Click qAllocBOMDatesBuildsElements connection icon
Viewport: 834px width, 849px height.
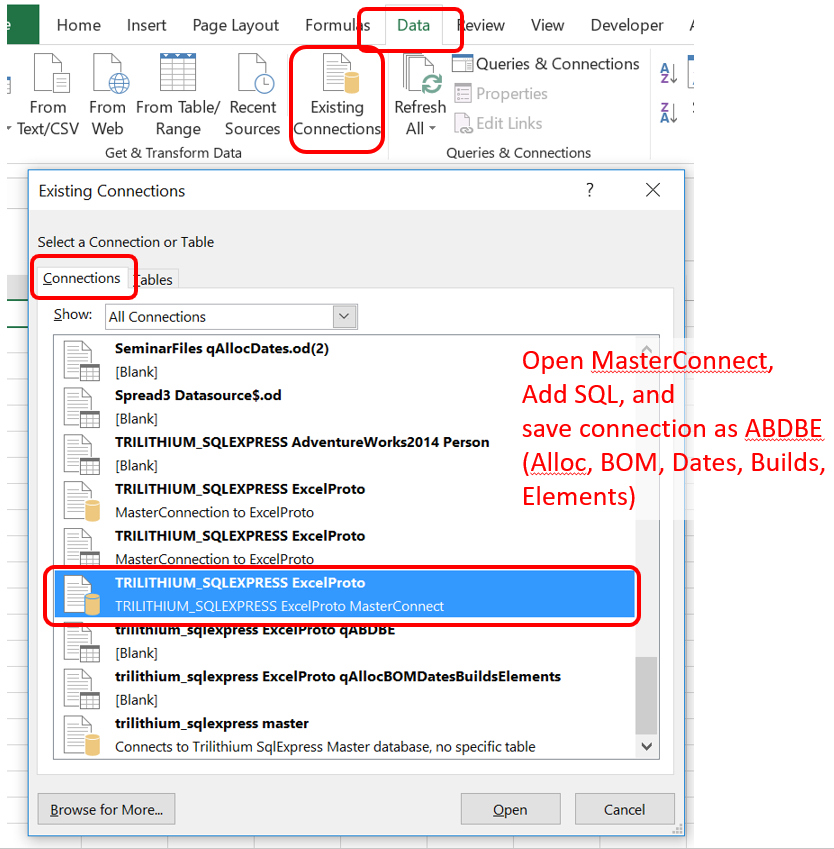click(82, 688)
